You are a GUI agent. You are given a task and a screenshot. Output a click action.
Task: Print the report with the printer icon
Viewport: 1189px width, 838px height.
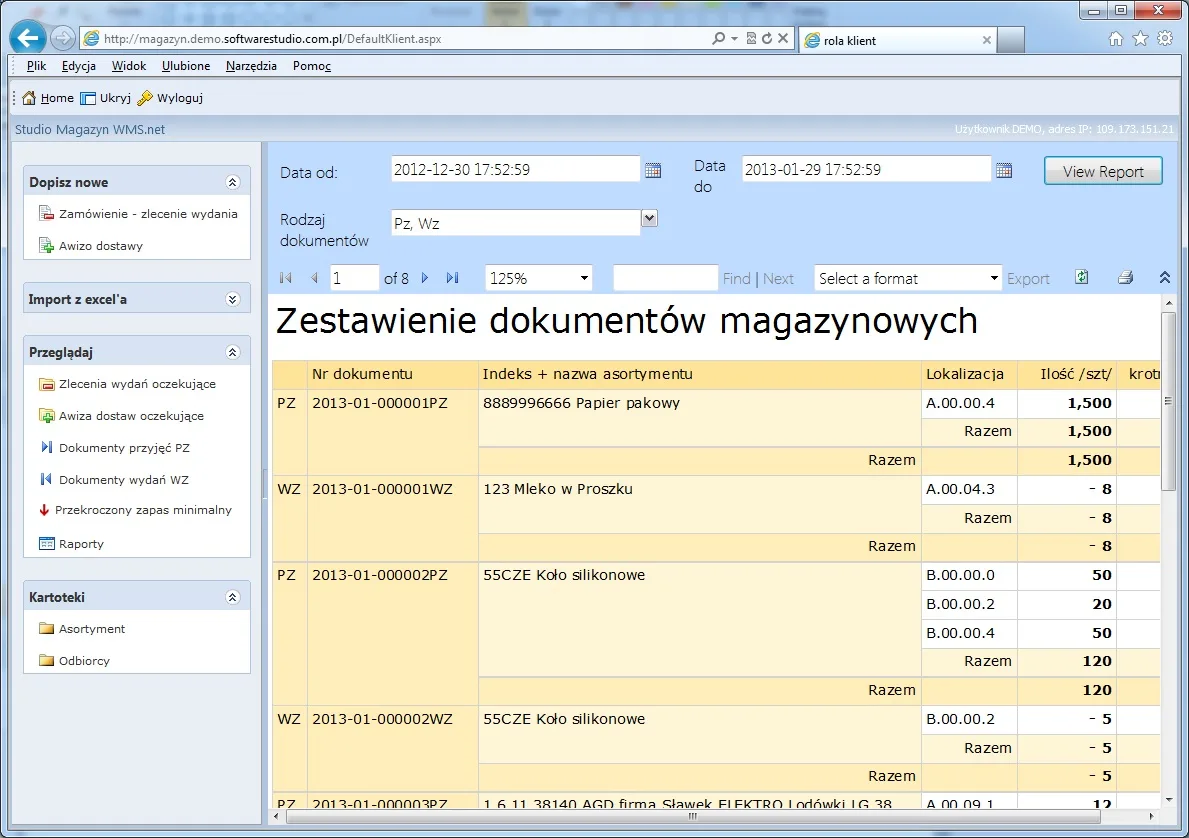(1125, 278)
